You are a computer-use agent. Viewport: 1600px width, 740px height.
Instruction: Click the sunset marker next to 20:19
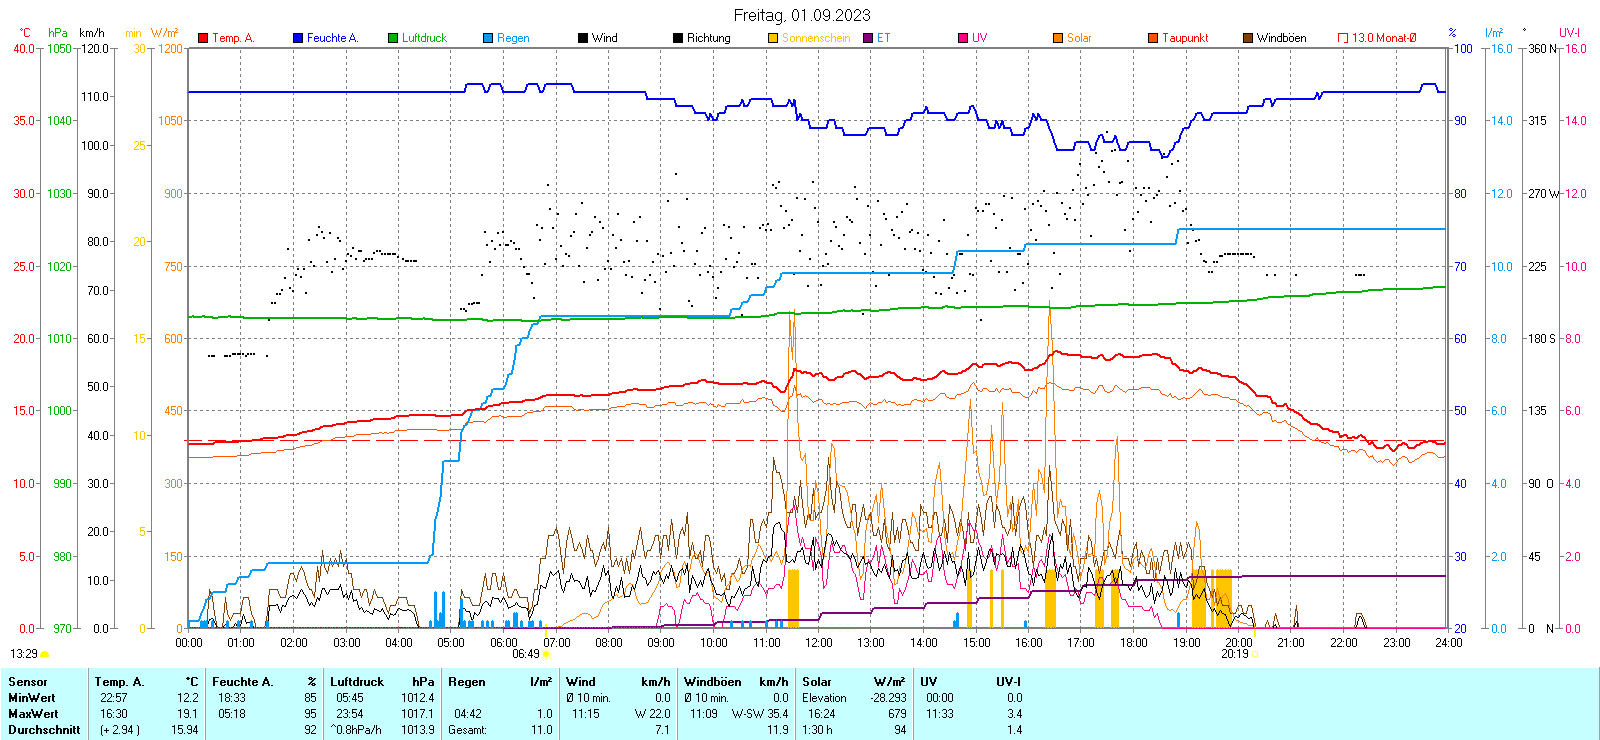[x=1255, y=655]
